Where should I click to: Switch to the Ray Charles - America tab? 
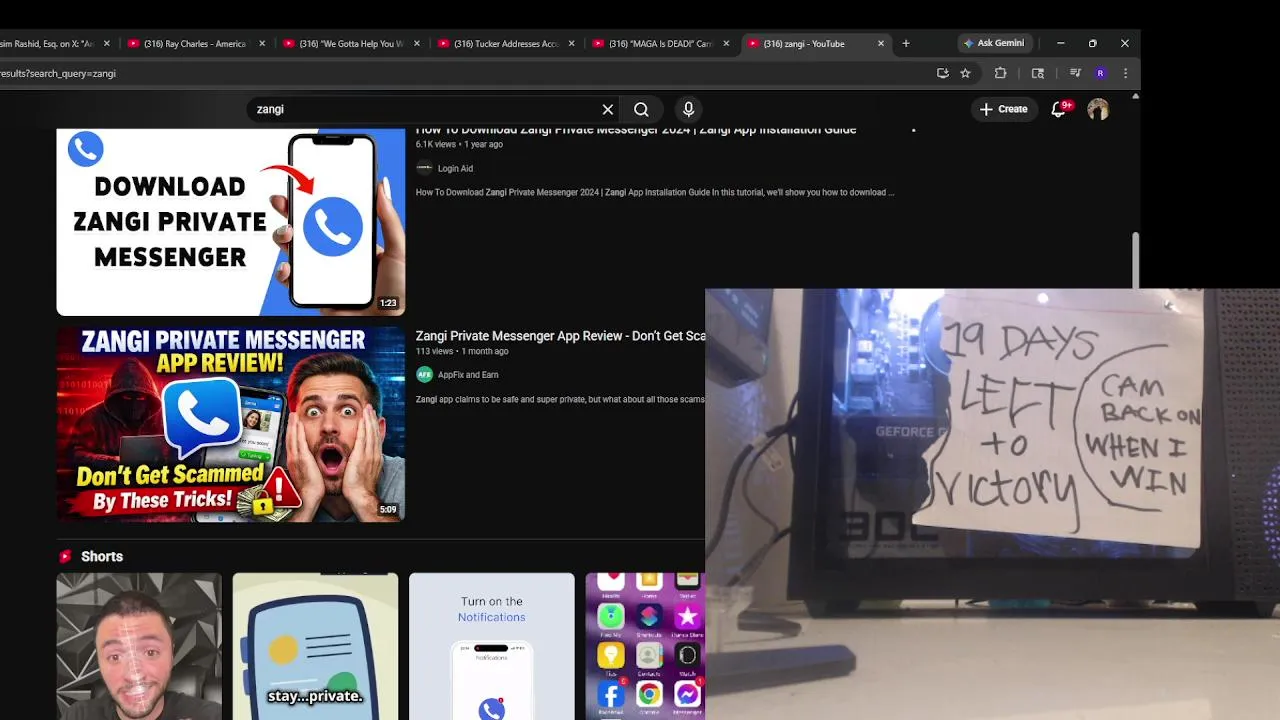point(195,43)
